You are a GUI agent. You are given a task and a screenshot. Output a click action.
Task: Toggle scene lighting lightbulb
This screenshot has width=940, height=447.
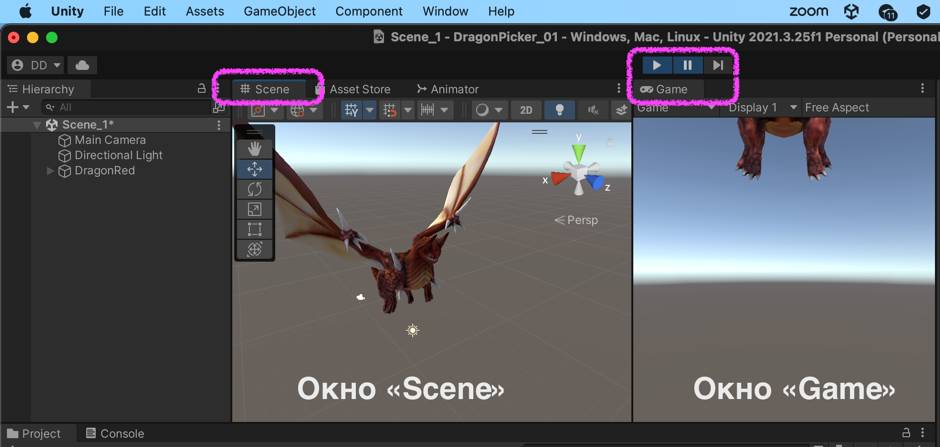click(560, 110)
